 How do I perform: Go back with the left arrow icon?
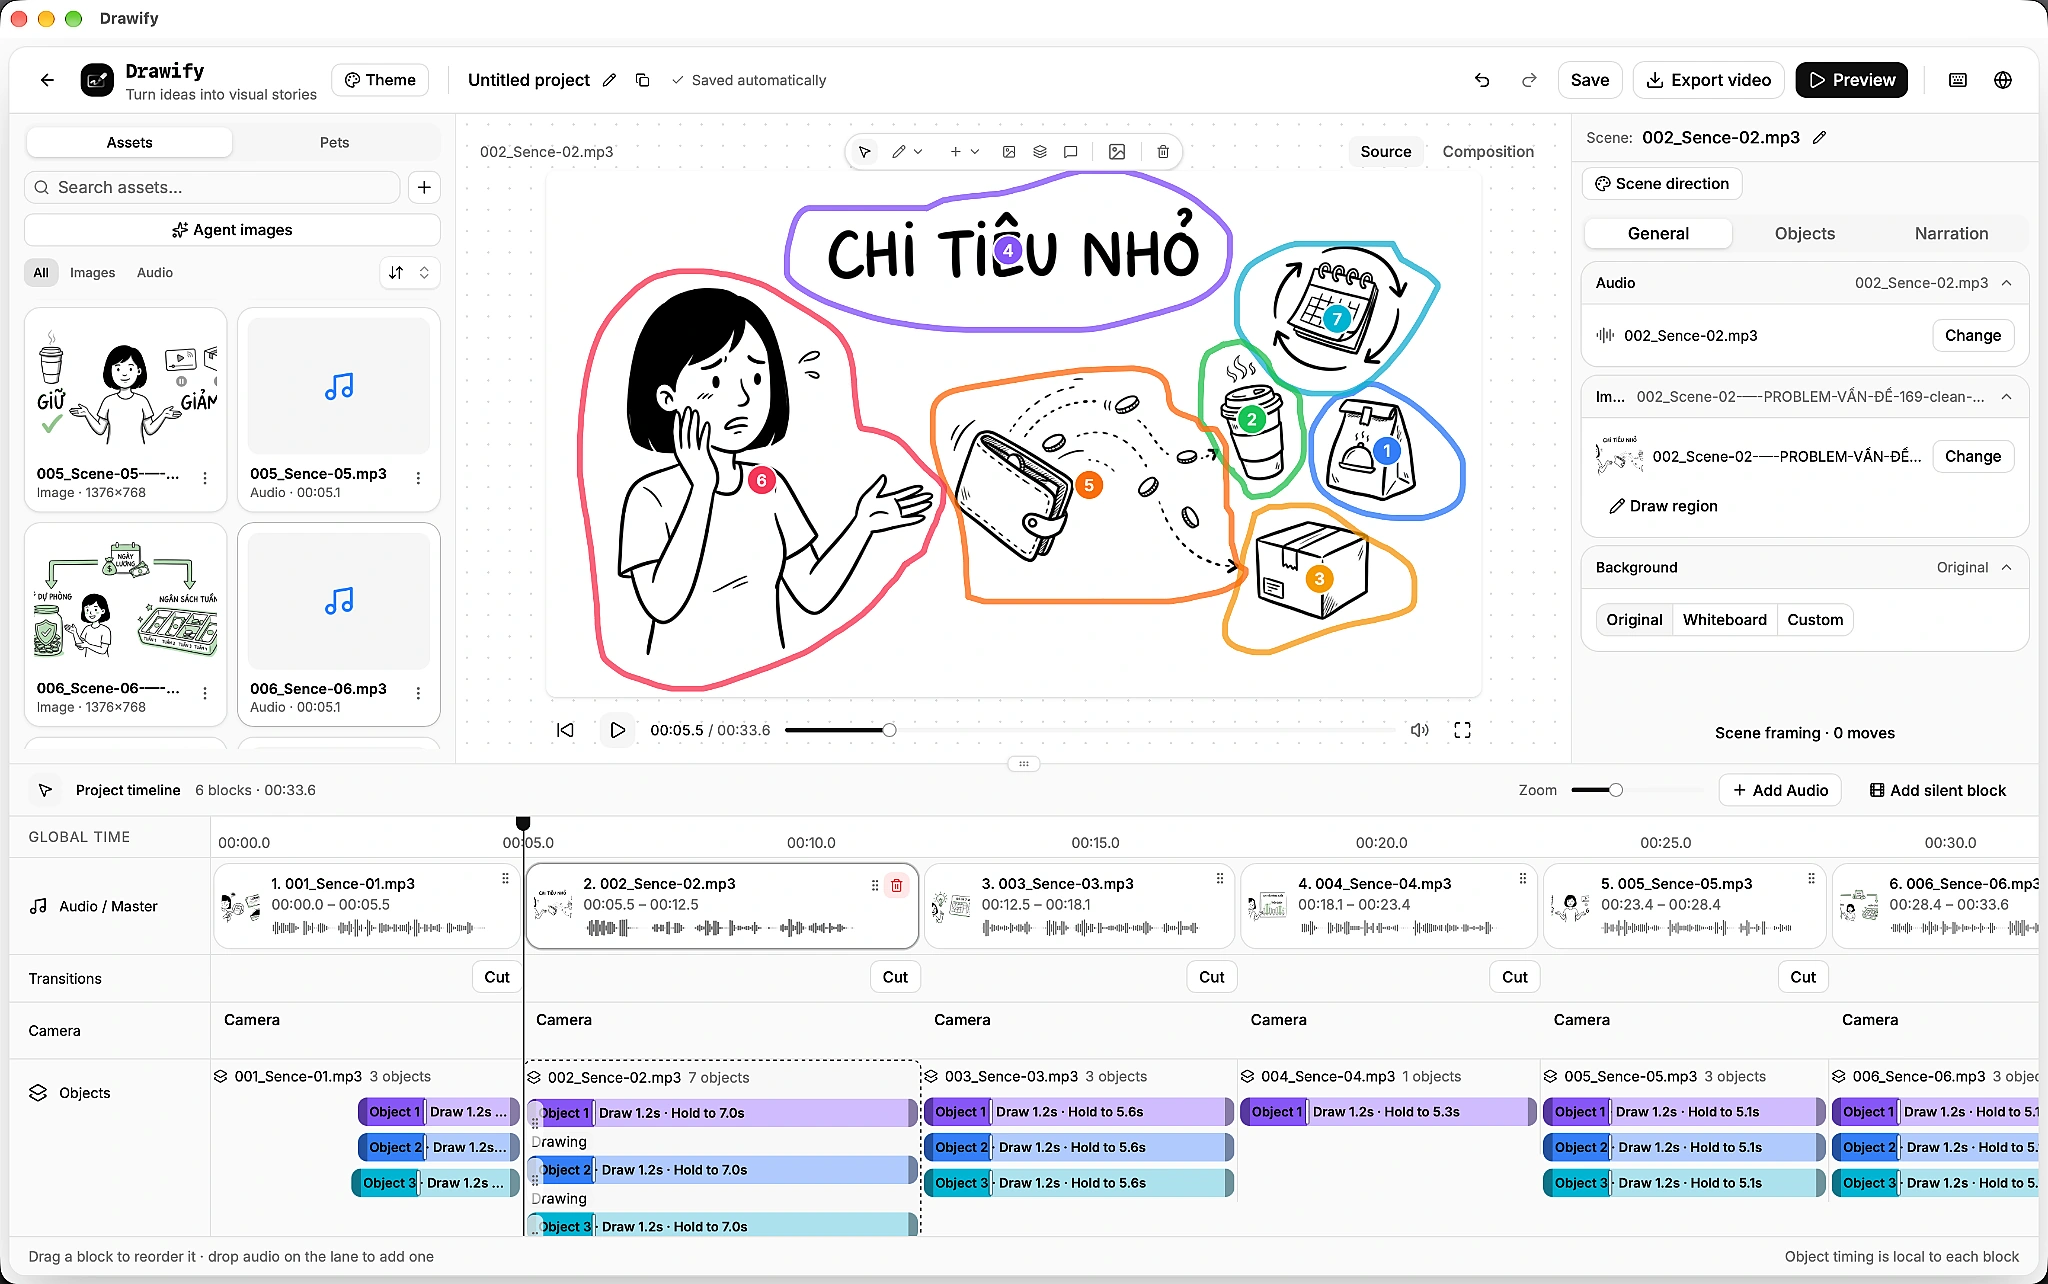point(47,80)
